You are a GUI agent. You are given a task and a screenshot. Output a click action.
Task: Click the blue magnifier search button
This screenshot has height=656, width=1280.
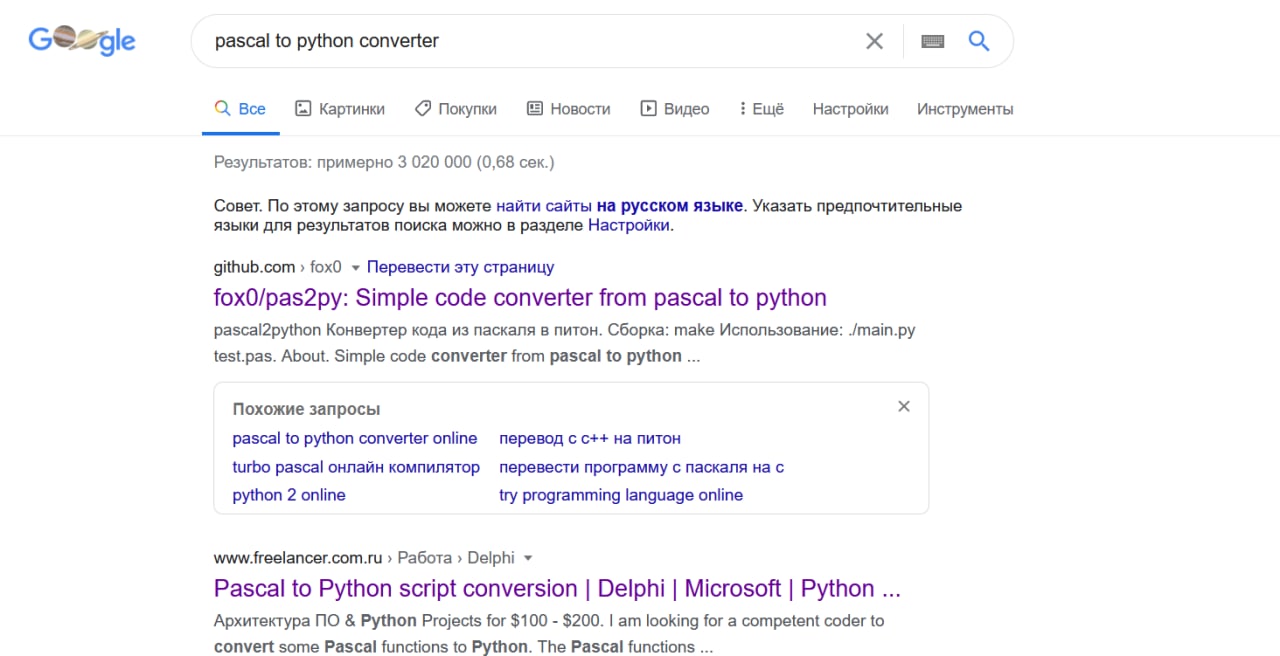(x=979, y=41)
